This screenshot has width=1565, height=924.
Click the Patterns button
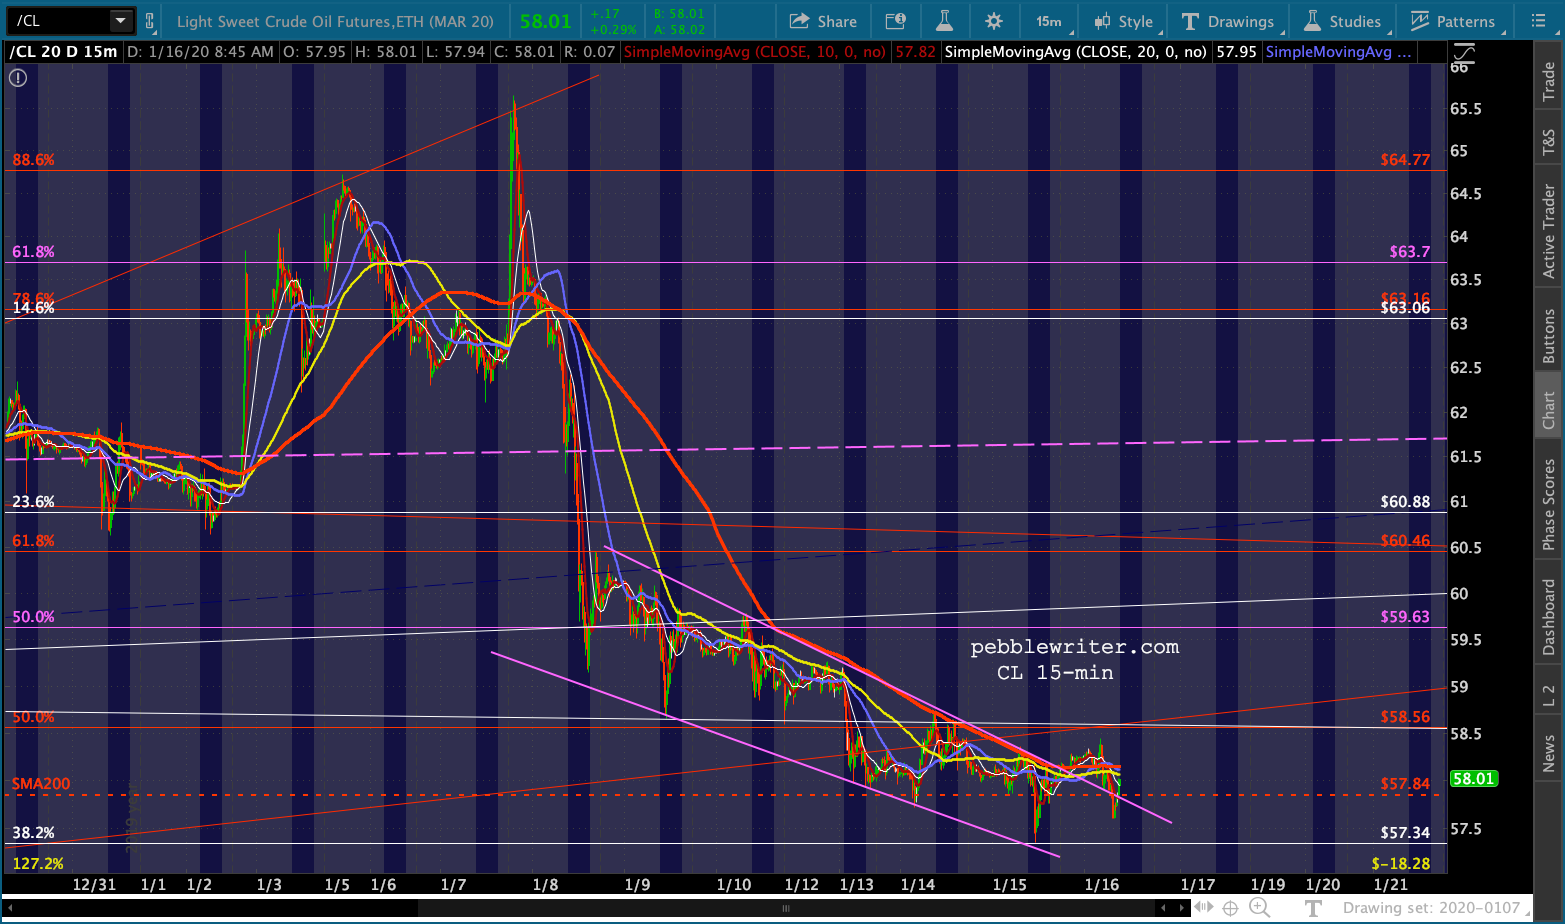click(1452, 21)
